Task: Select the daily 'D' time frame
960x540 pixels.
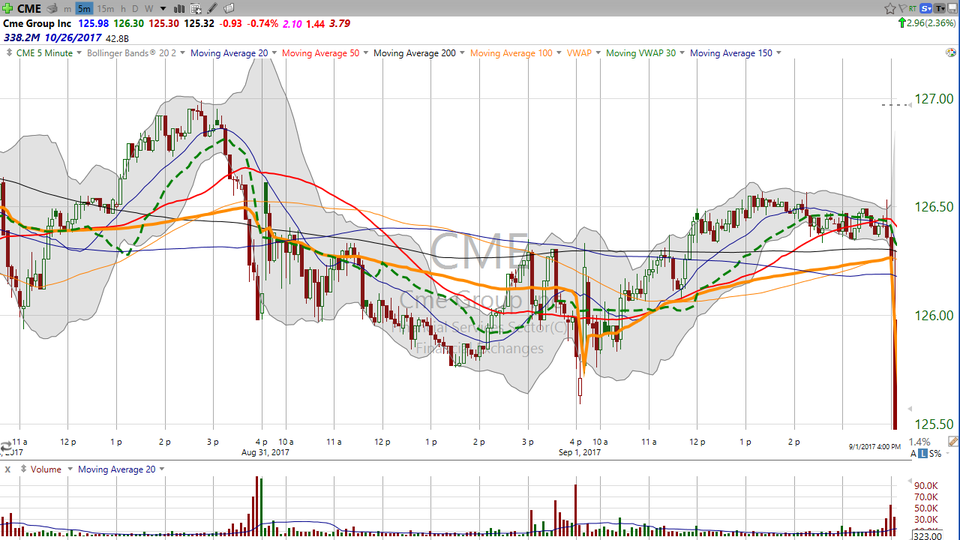Action: pyautogui.click(x=135, y=9)
